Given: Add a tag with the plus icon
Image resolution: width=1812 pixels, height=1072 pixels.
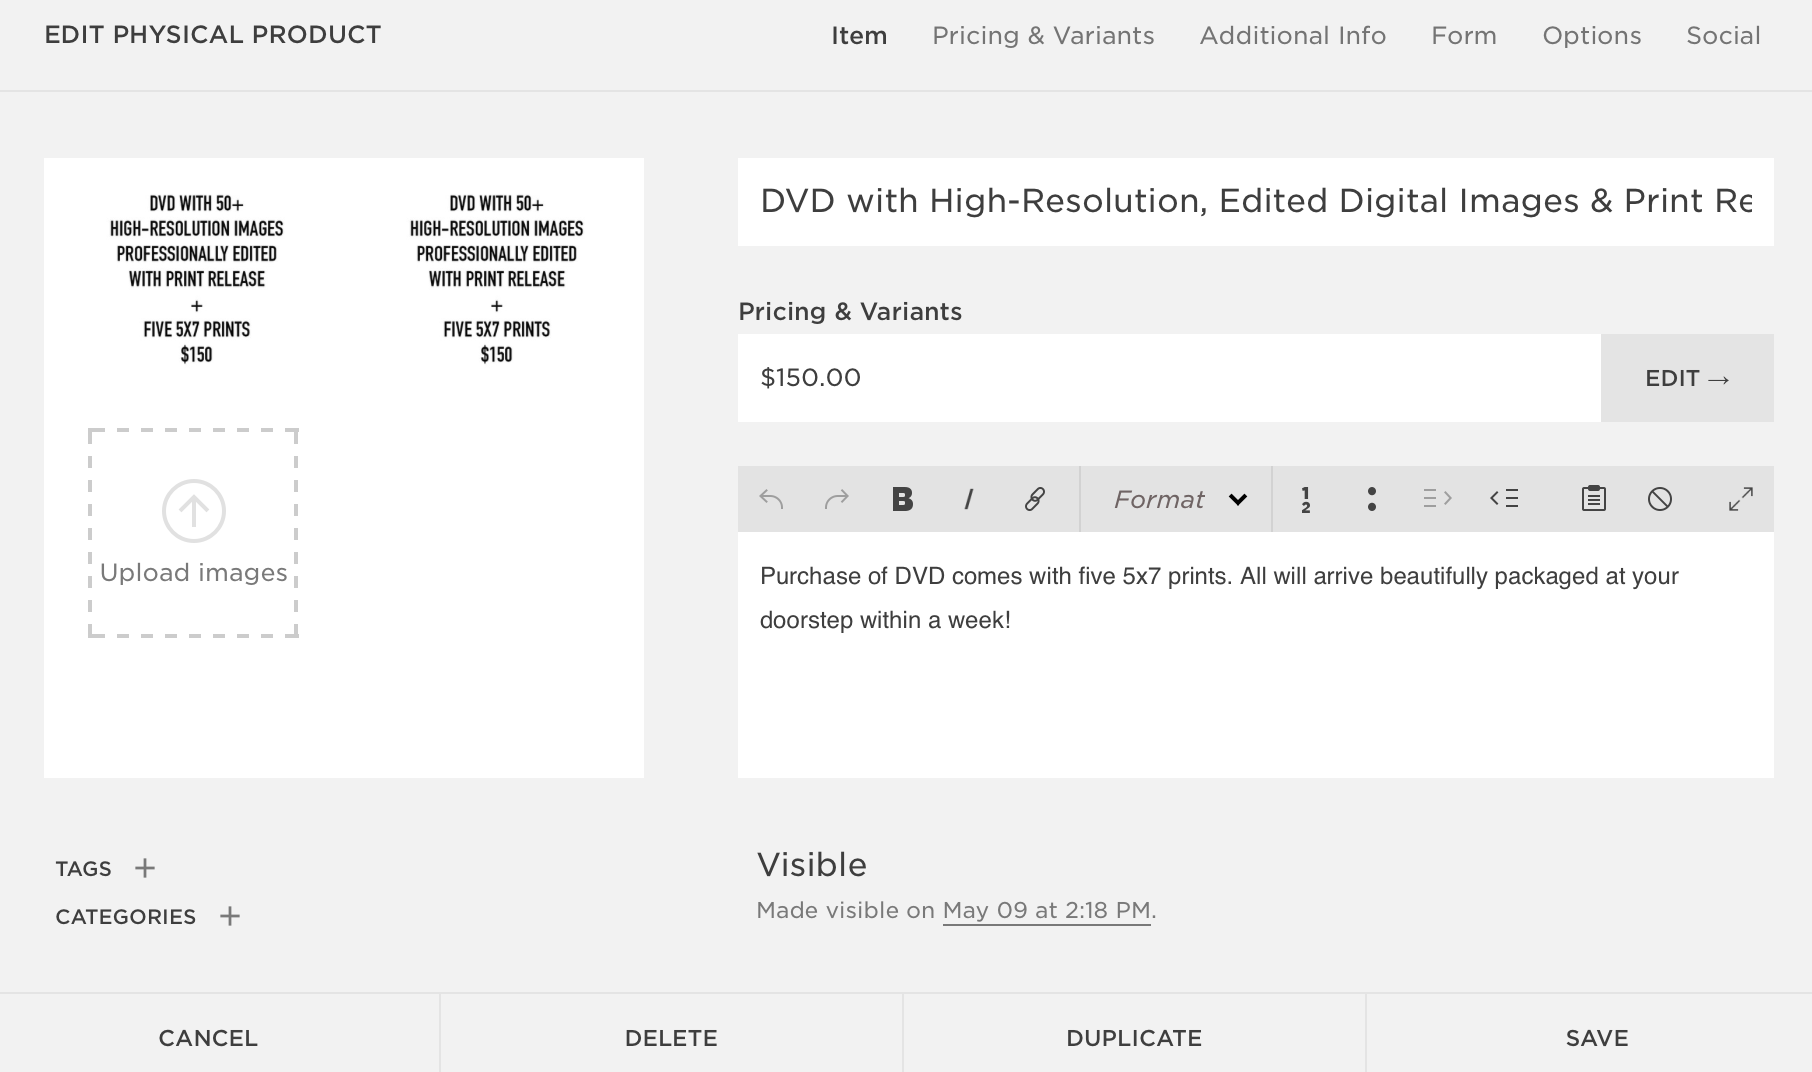Looking at the screenshot, I should coord(145,868).
